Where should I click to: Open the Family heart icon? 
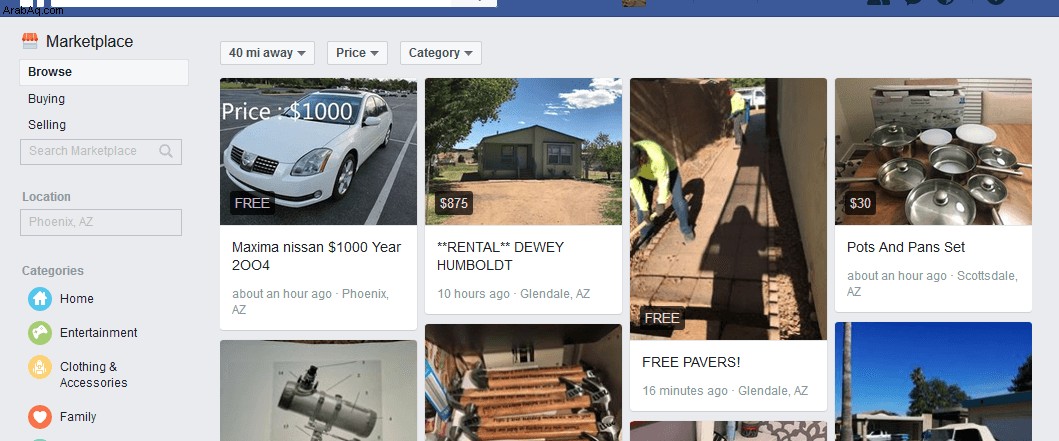pyautogui.click(x=40, y=417)
